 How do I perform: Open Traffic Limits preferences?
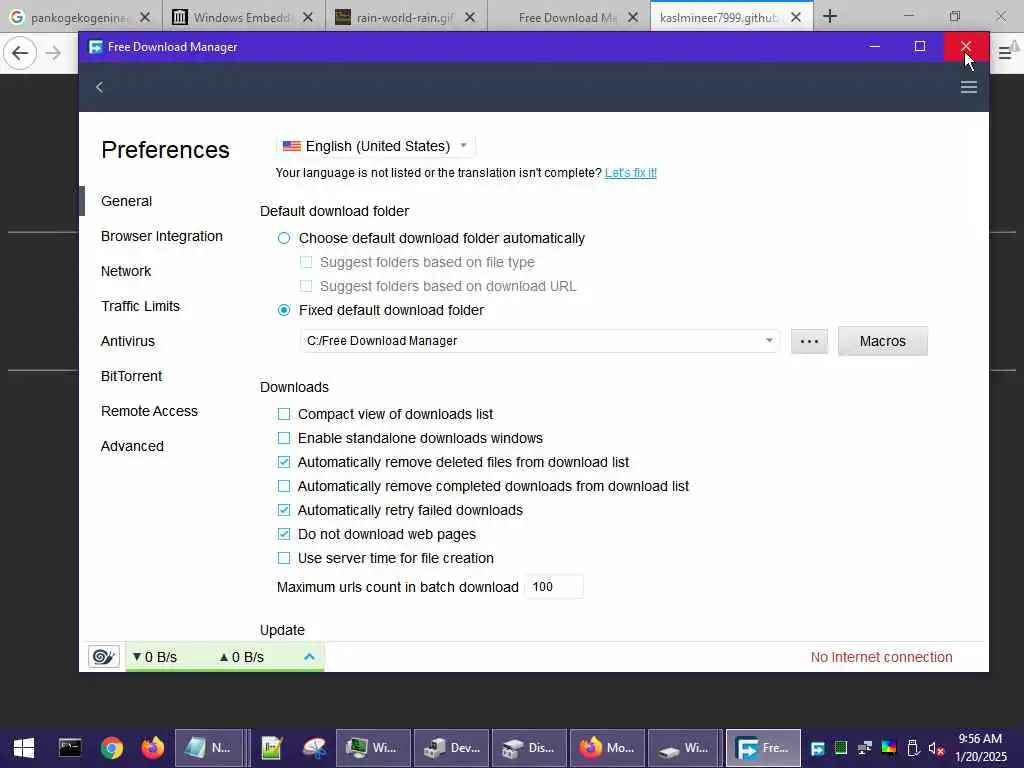point(140,306)
